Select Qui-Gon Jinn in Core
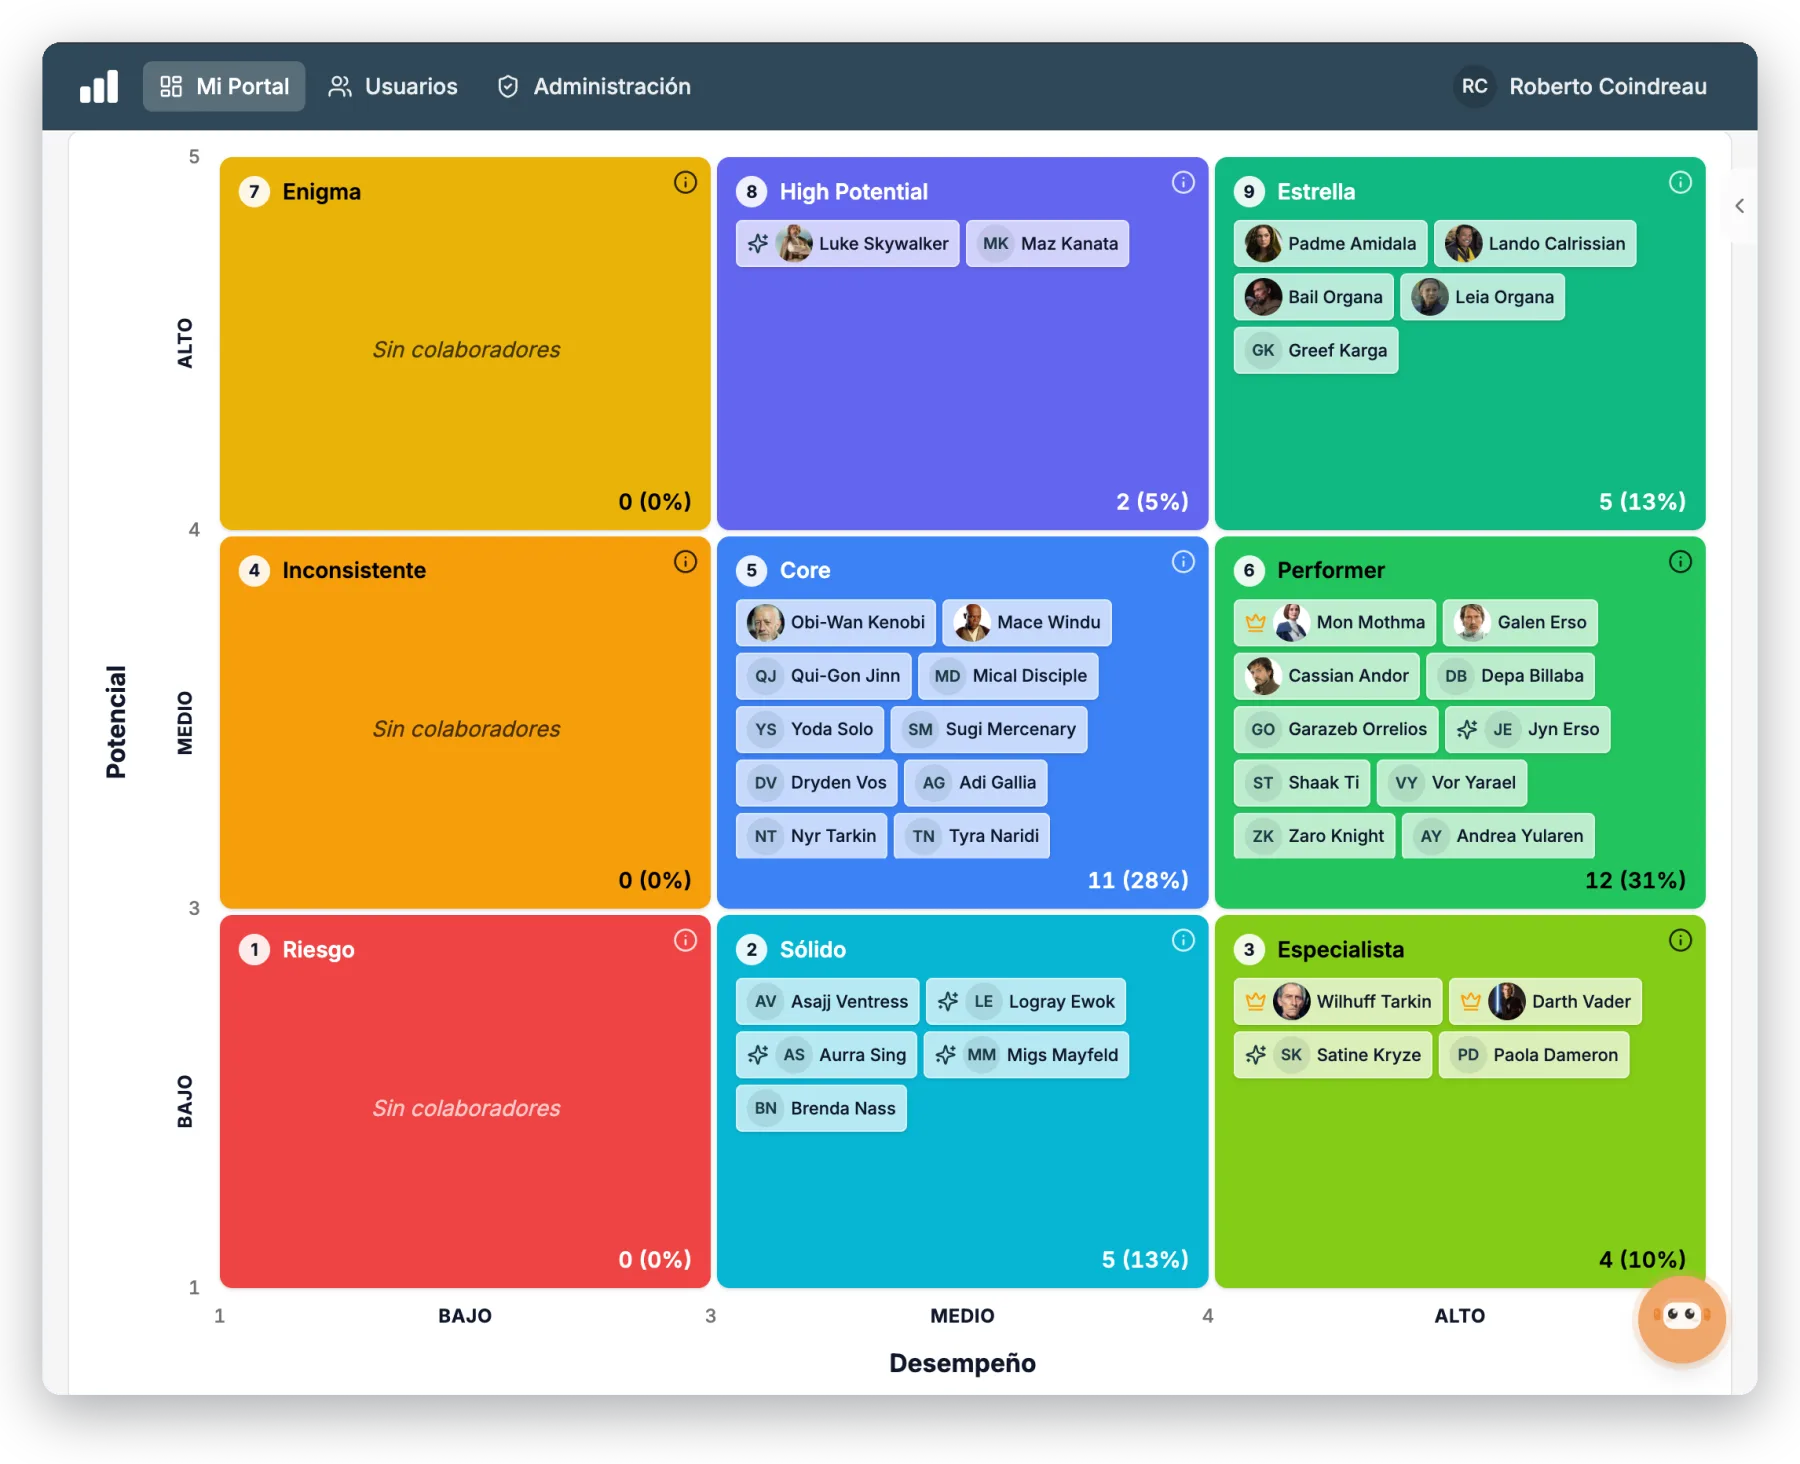Viewport: 1800px width, 1464px height. click(x=824, y=676)
